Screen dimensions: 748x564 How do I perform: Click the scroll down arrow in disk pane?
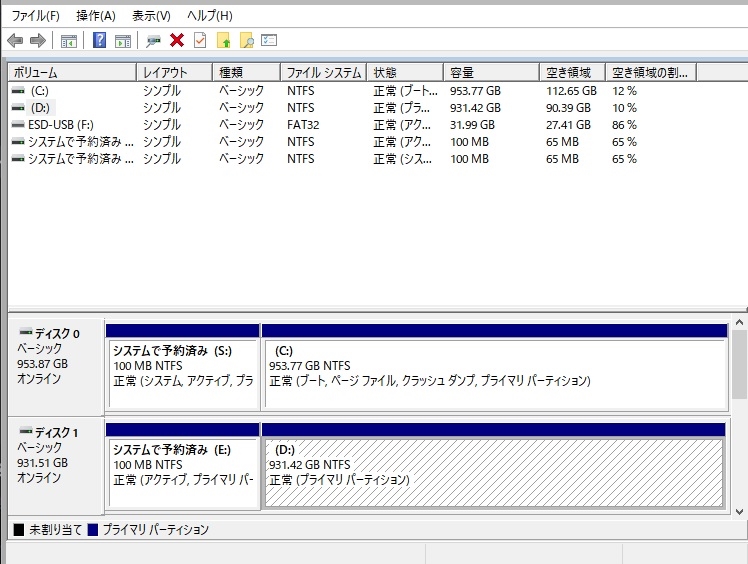(x=739, y=512)
